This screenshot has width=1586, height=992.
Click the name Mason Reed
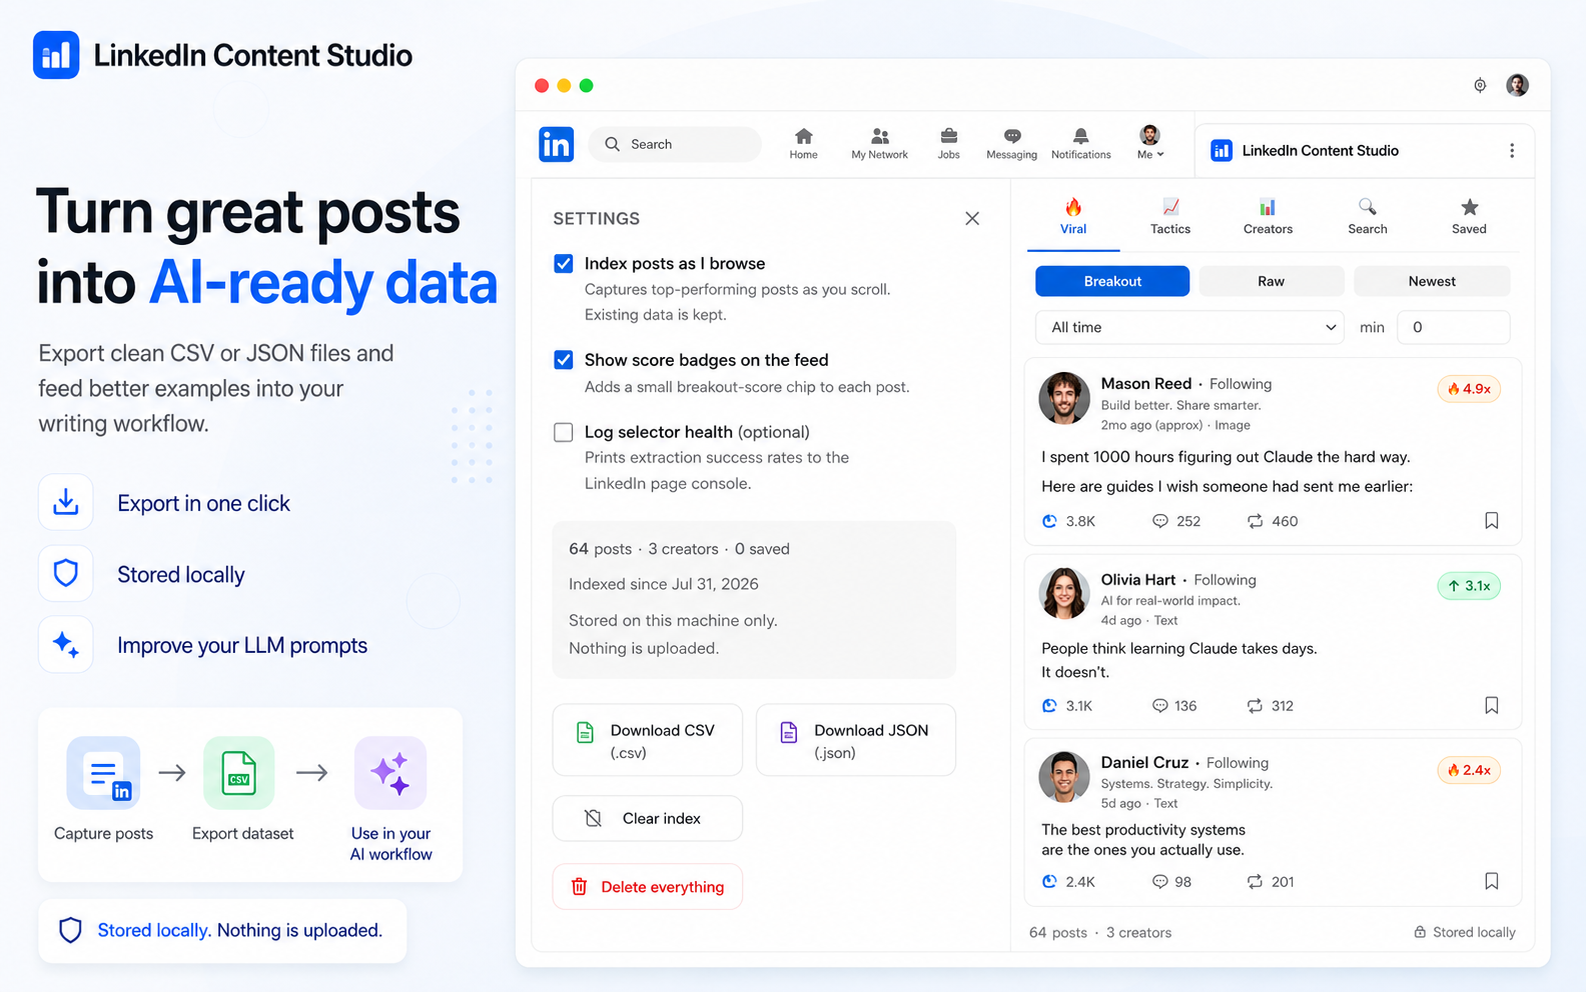[x=1146, y=383]
